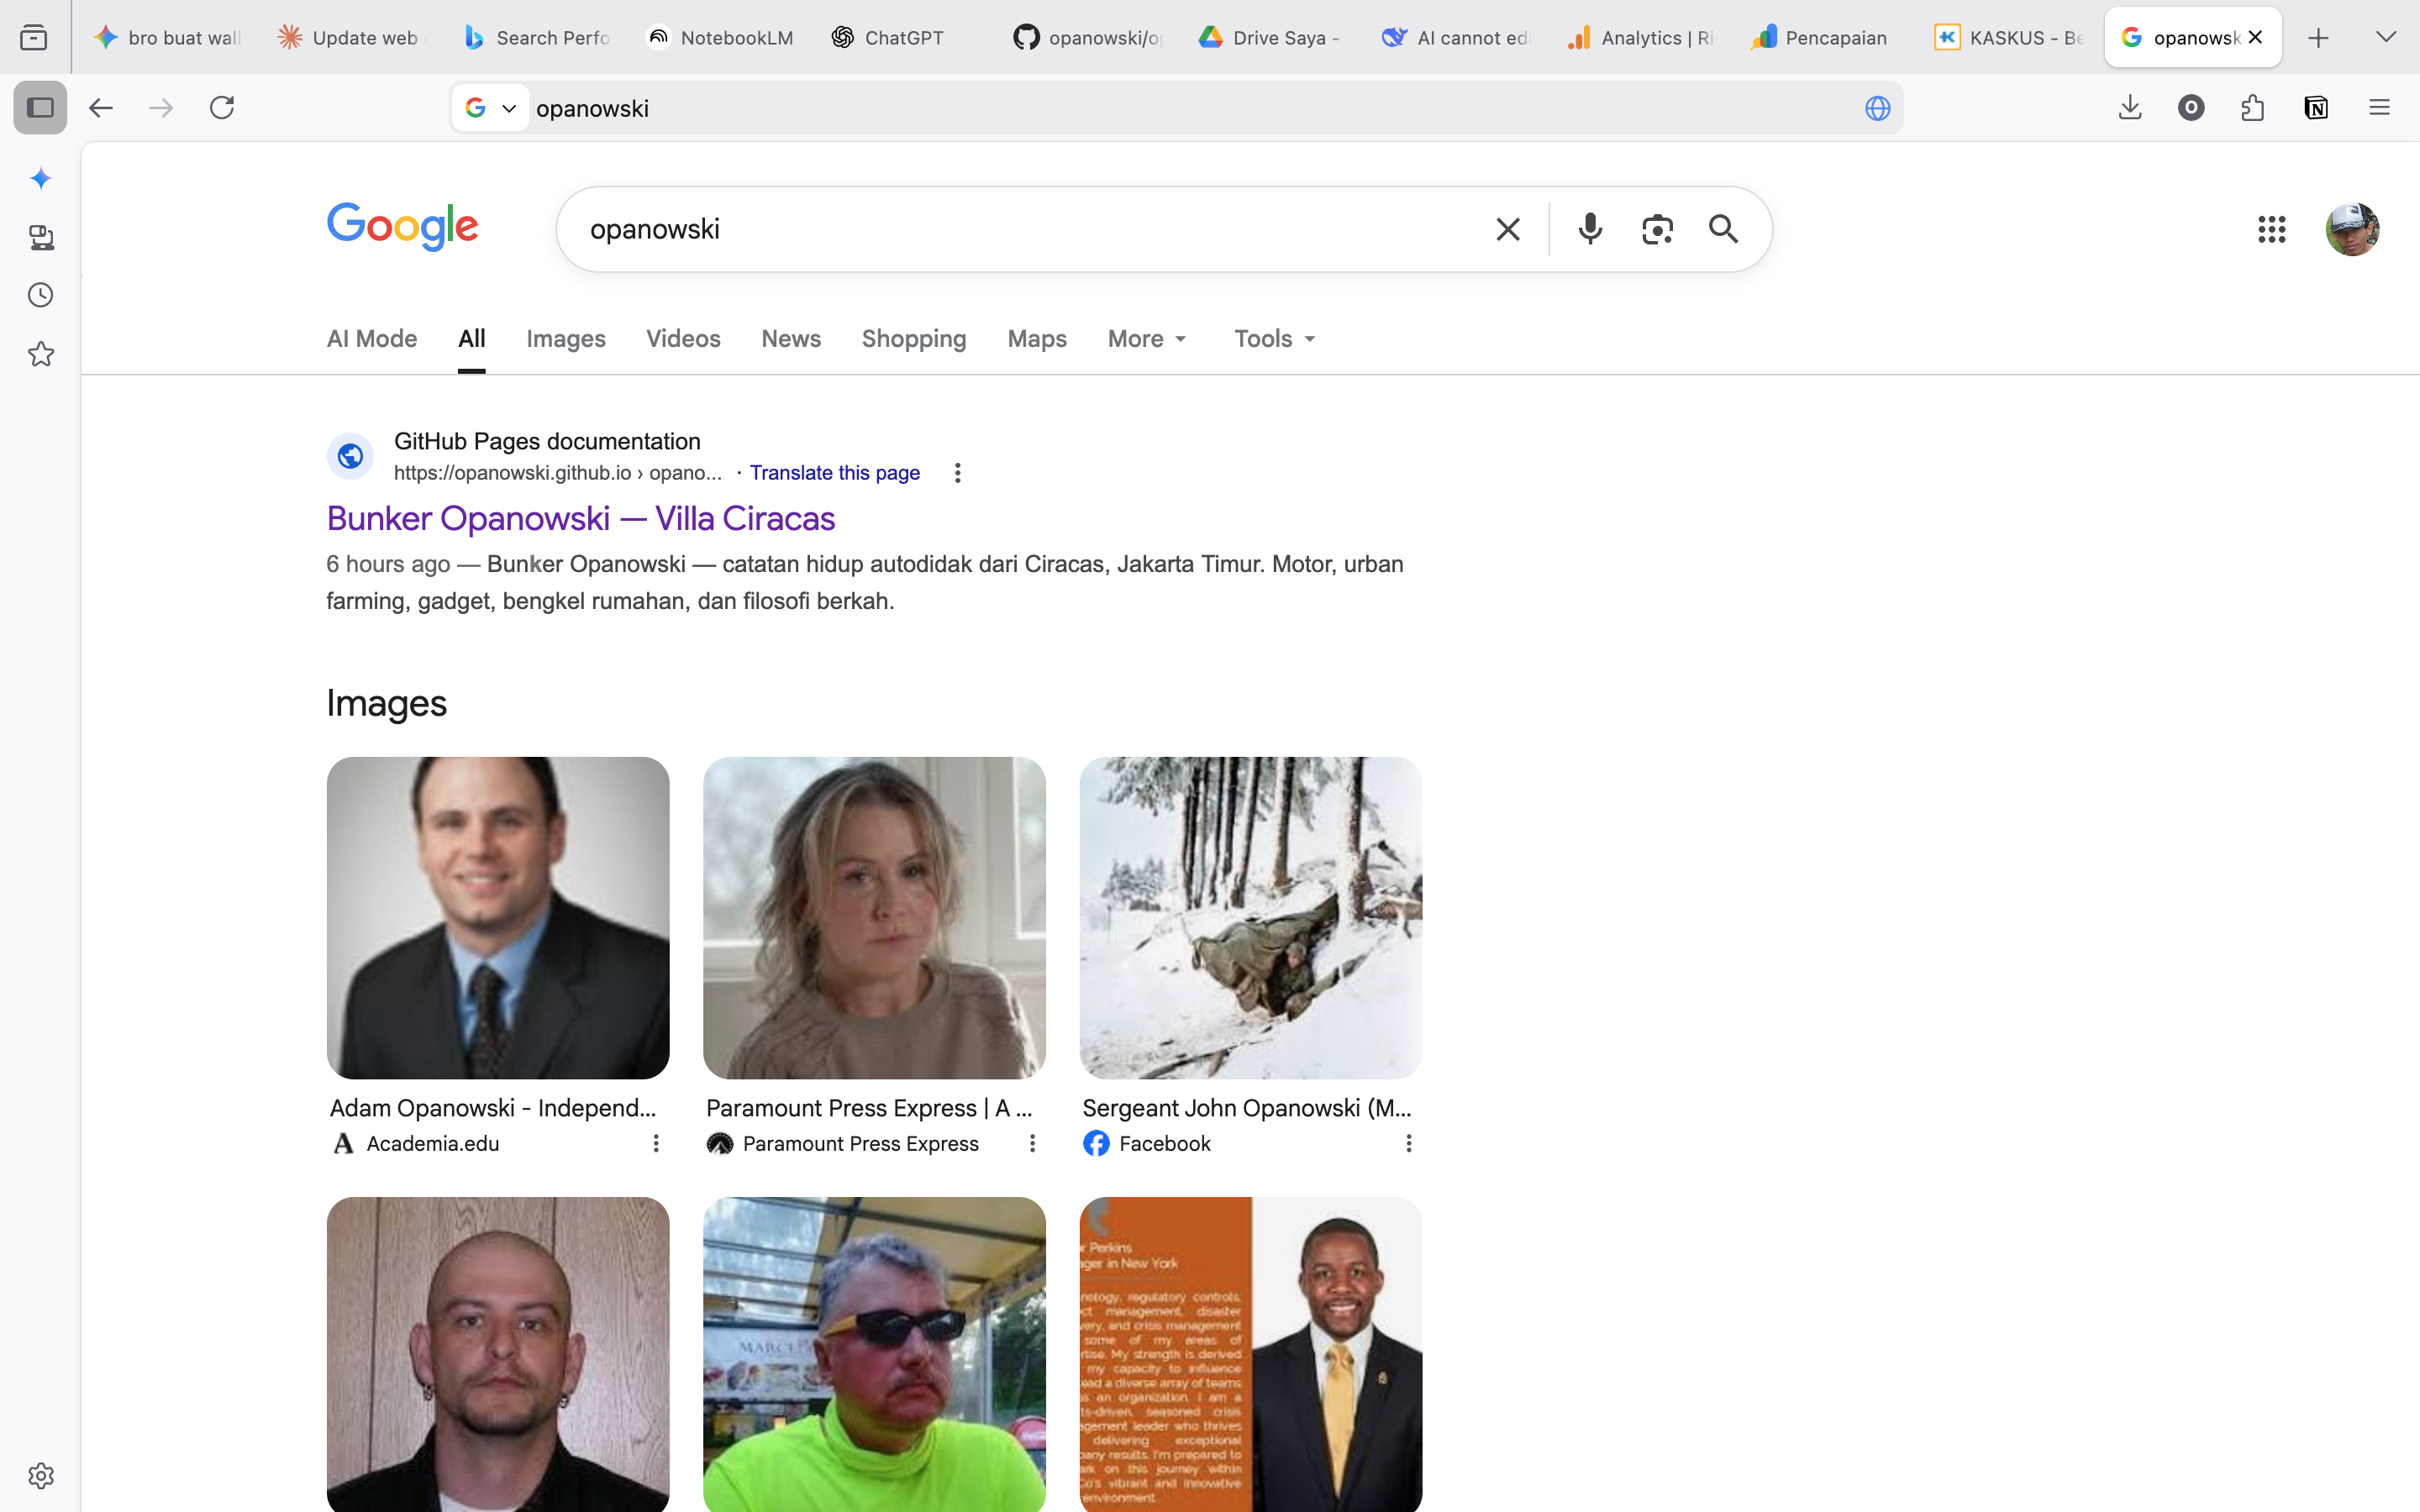2420x1512 pixels.
Task: Click the Google logo
Action: 402,227
